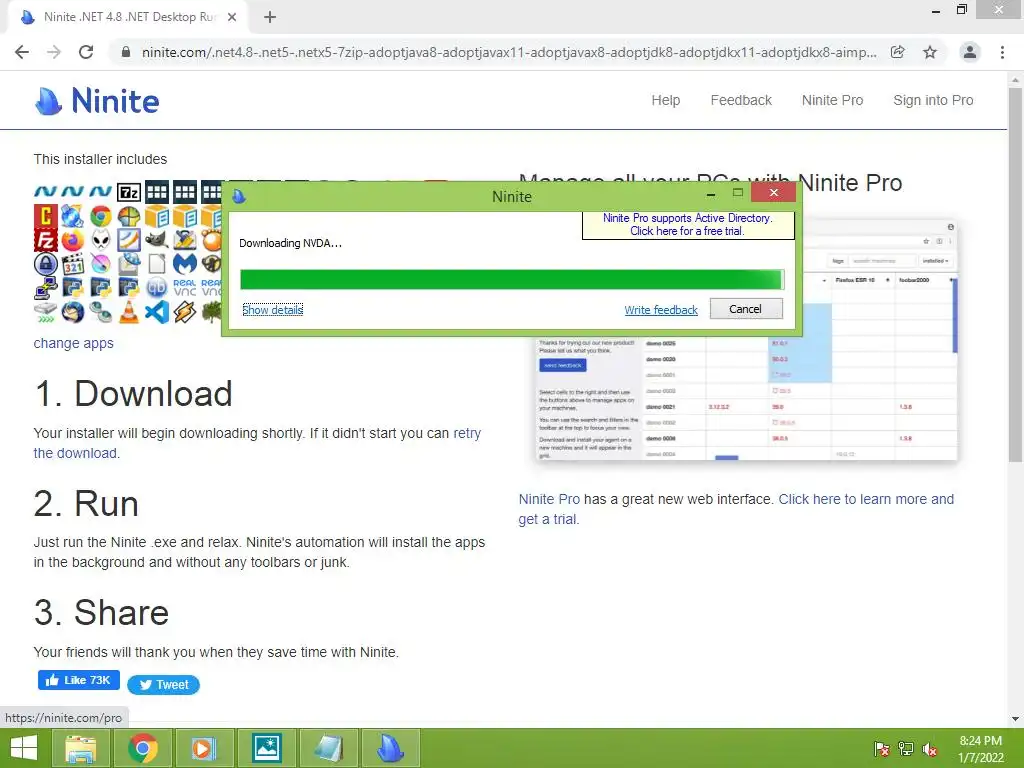The width and height of the screenshot is (1024, 768).
Task: Open Chrome three-dot menu
Action: tap(1002, 52)
